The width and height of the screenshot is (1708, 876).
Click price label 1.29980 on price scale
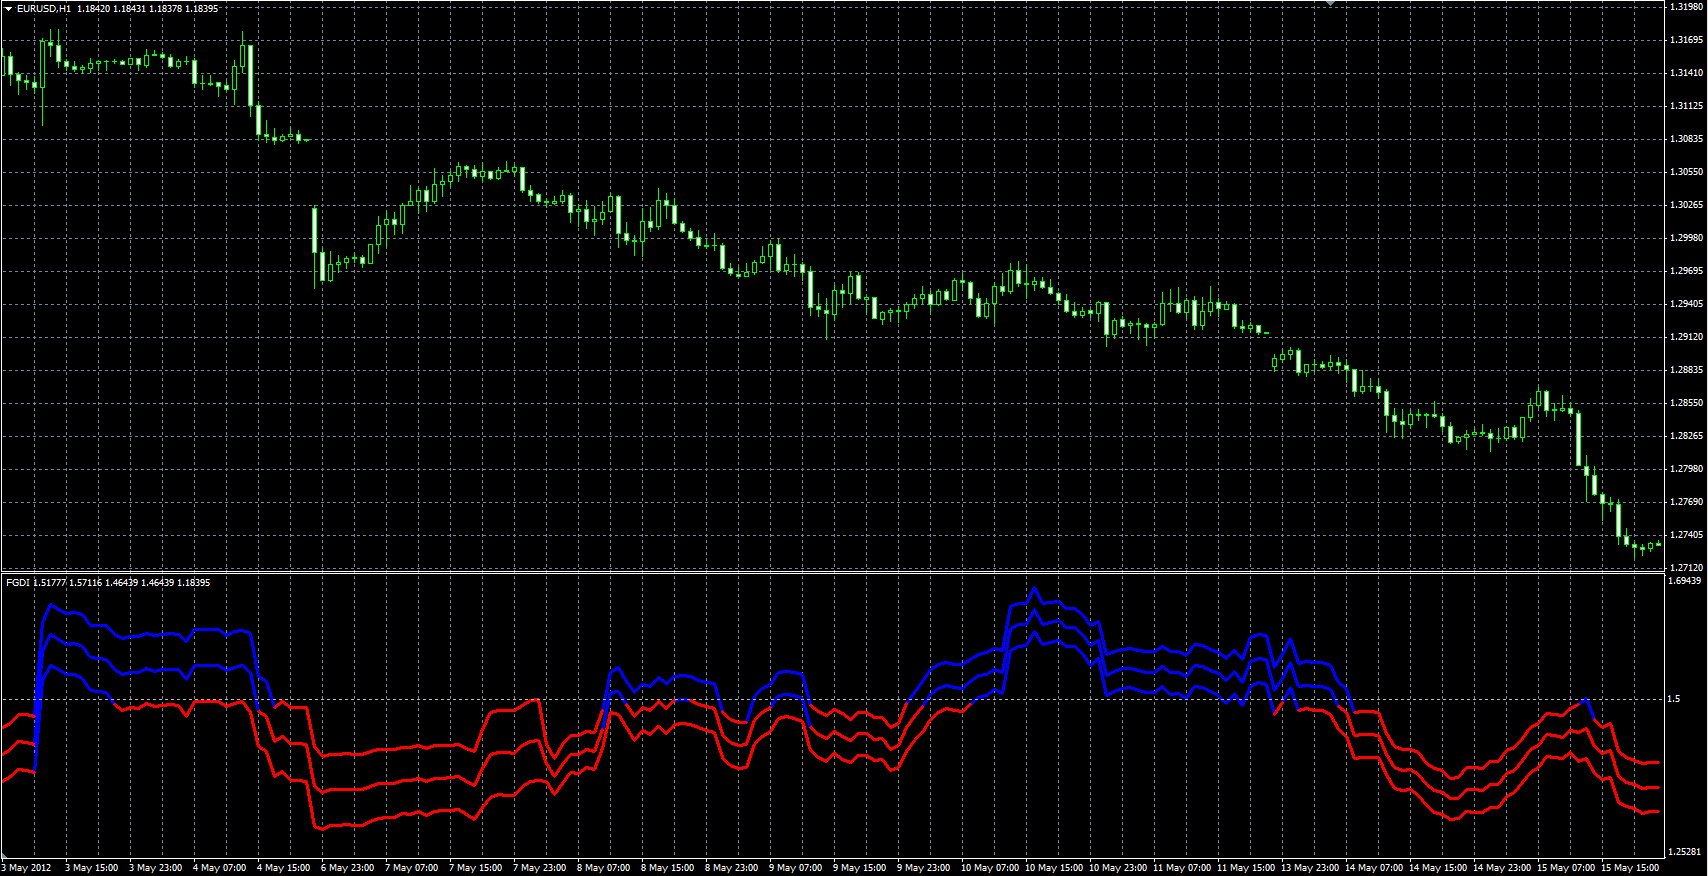pyautogui.click(x=1686, y=238)
